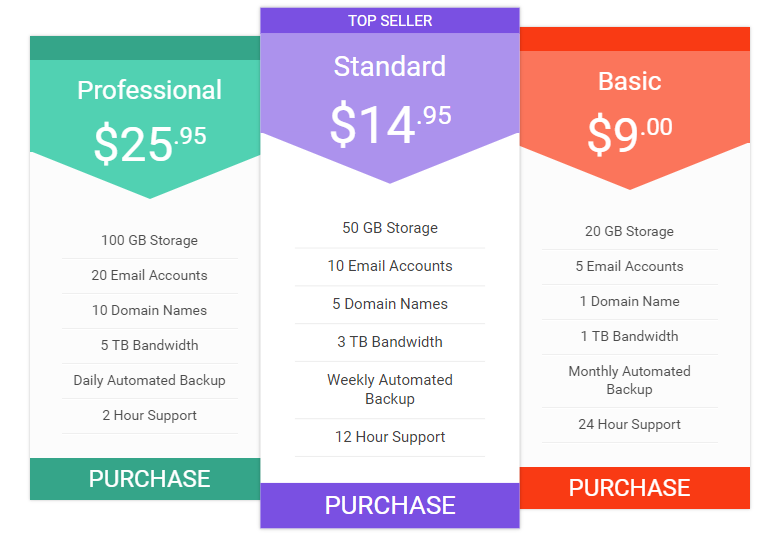The width and height of the screenshot is (766, 537).
Task: Click the Professional plan title
Action: (149, 90)
